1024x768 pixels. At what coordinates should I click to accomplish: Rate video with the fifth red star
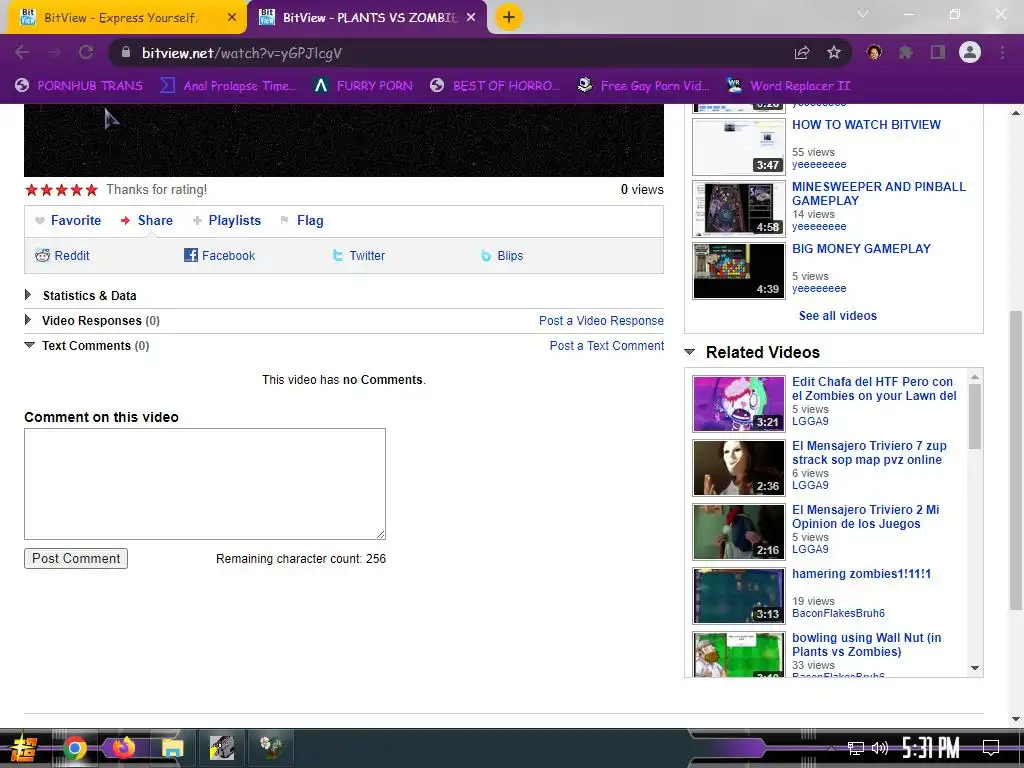[x=91, y=190]
